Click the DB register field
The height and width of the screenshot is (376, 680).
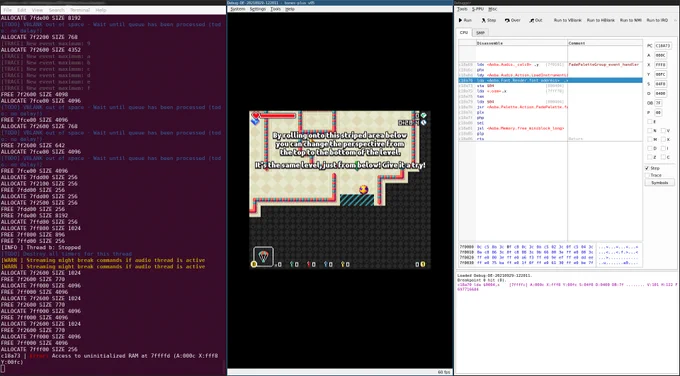pyautogui.click(x=658, y=103)
